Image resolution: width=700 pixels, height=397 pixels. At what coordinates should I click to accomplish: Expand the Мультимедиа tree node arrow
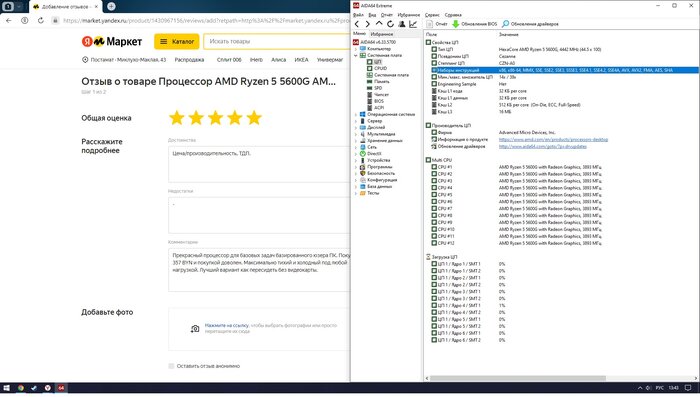coord(356,134)
